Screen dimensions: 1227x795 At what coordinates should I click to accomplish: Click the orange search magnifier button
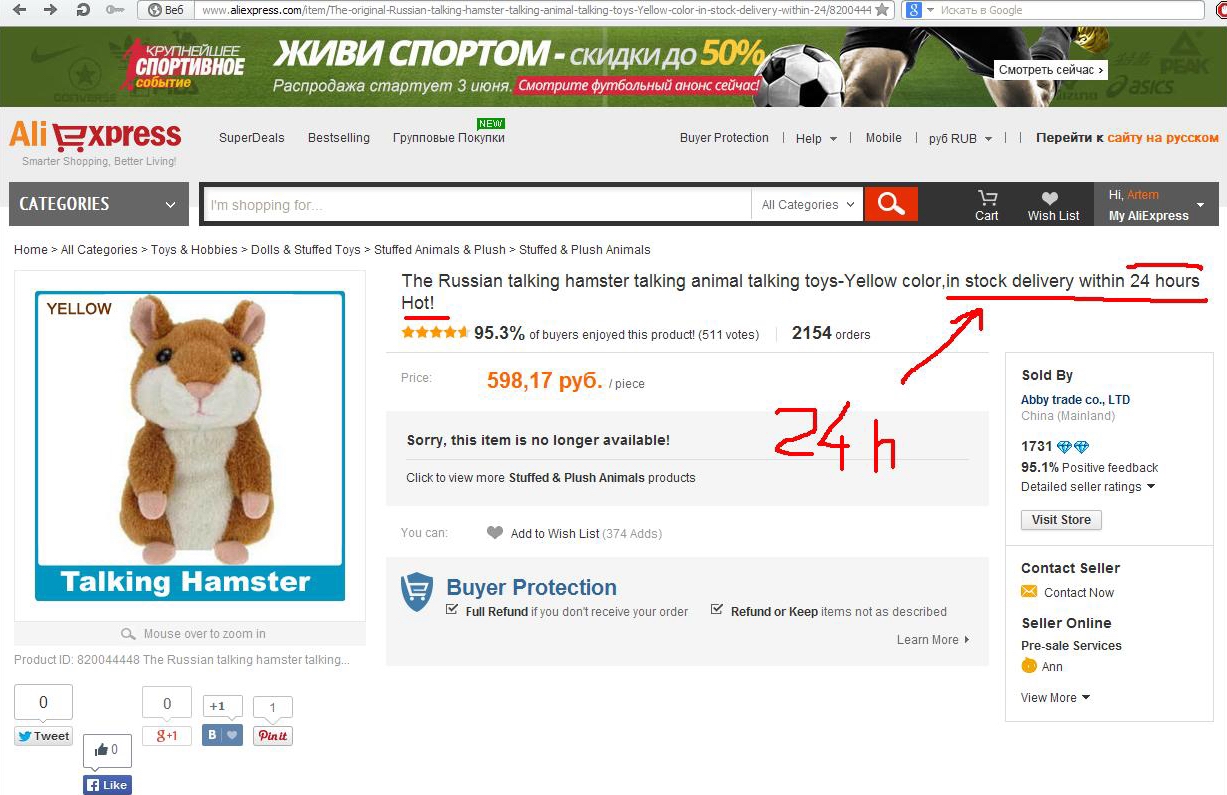click(x=891, y=204)
